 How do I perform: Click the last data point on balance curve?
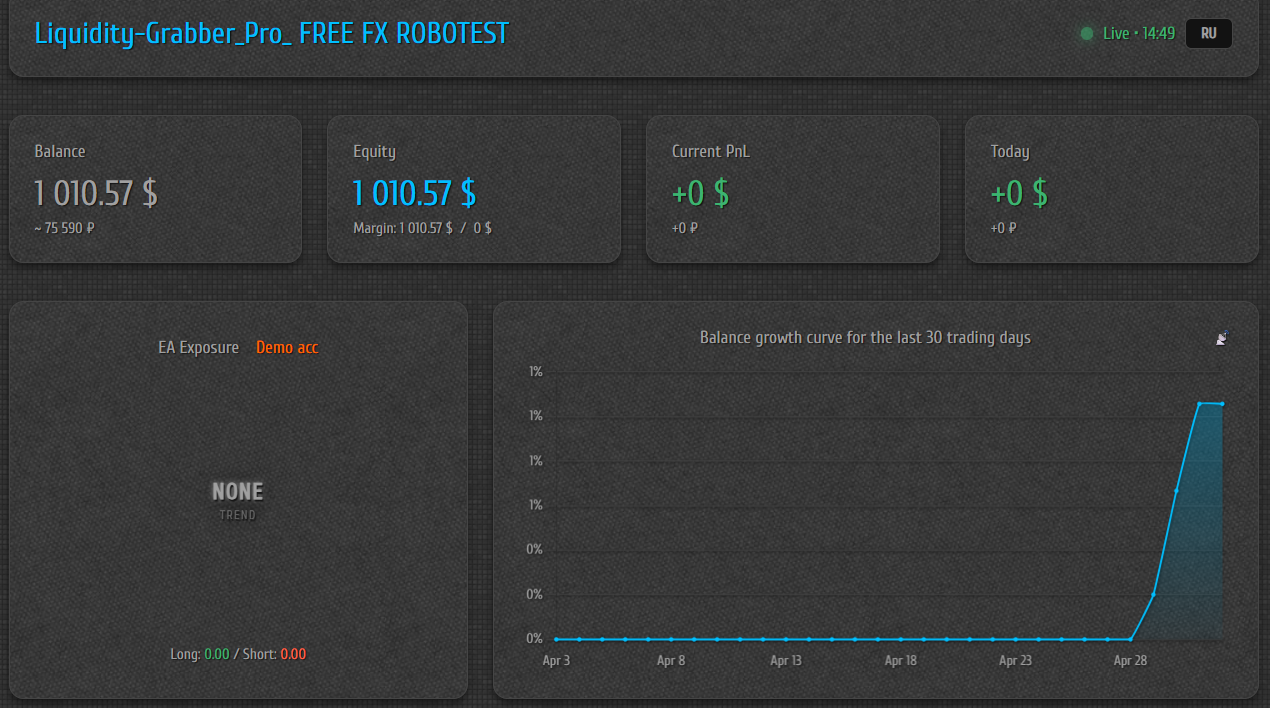[1222, 404]
